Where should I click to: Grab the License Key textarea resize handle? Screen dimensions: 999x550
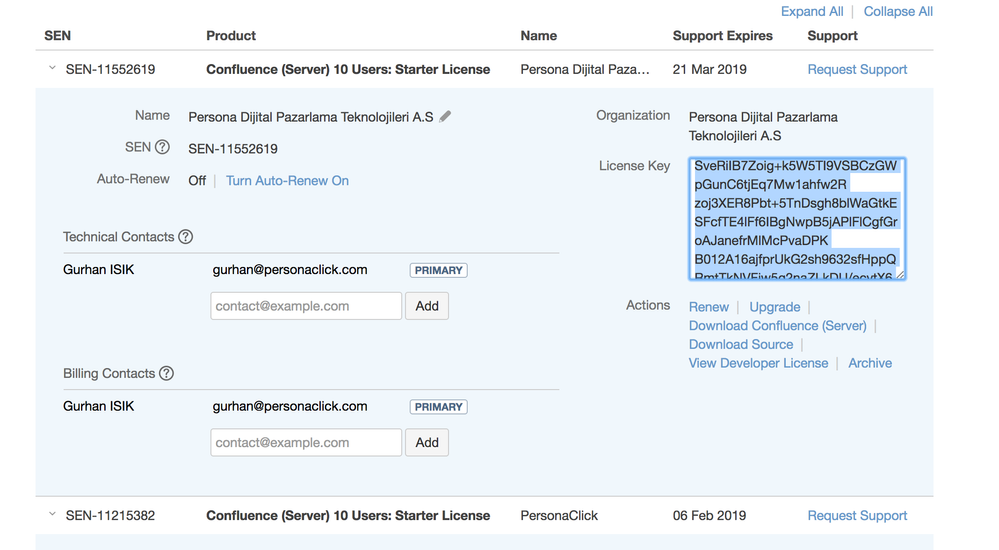(900, 274)
